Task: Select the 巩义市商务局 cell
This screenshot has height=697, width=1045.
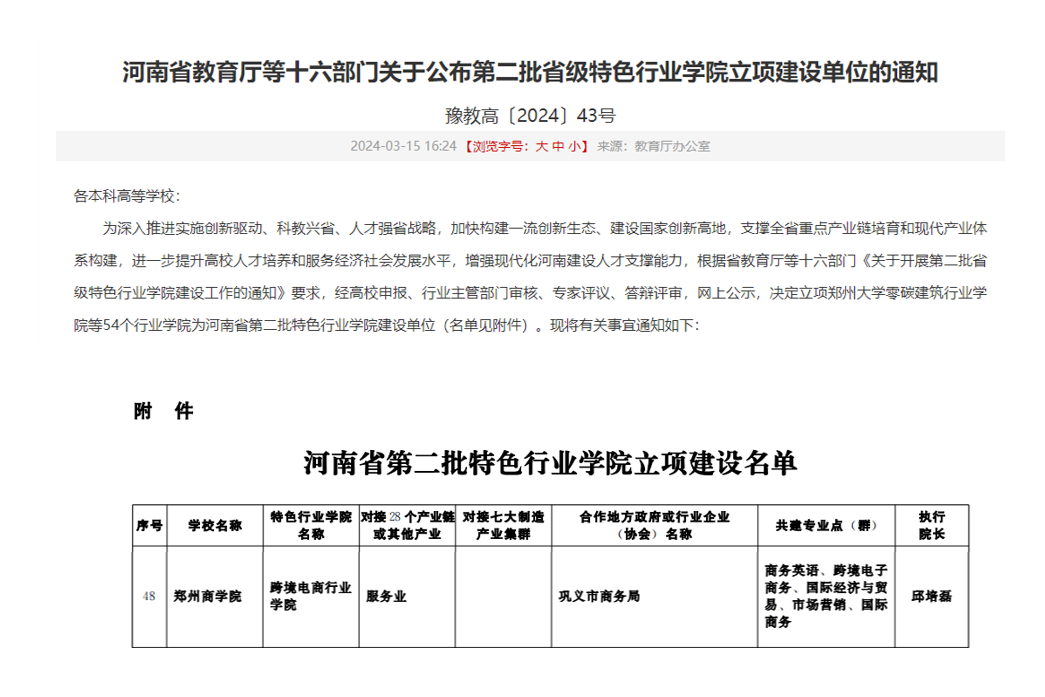Action: pos(598,596)
